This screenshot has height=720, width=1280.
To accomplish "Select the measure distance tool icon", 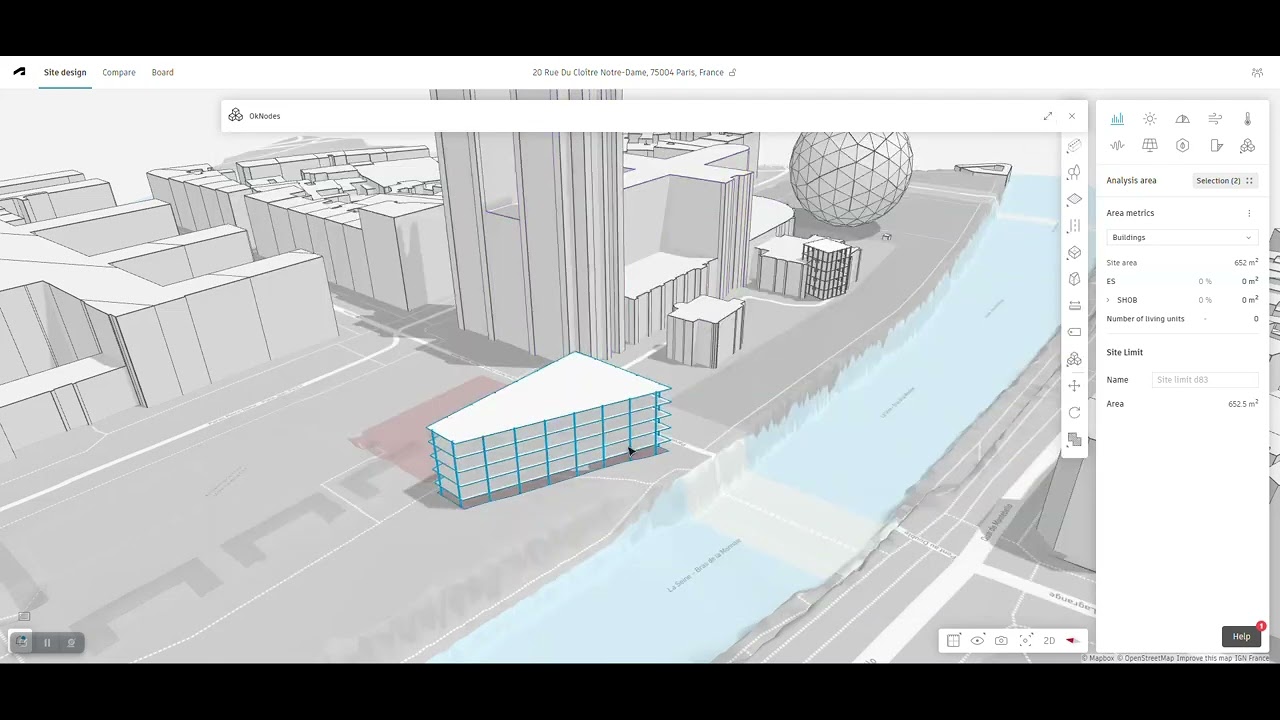I will [1074, 306].
